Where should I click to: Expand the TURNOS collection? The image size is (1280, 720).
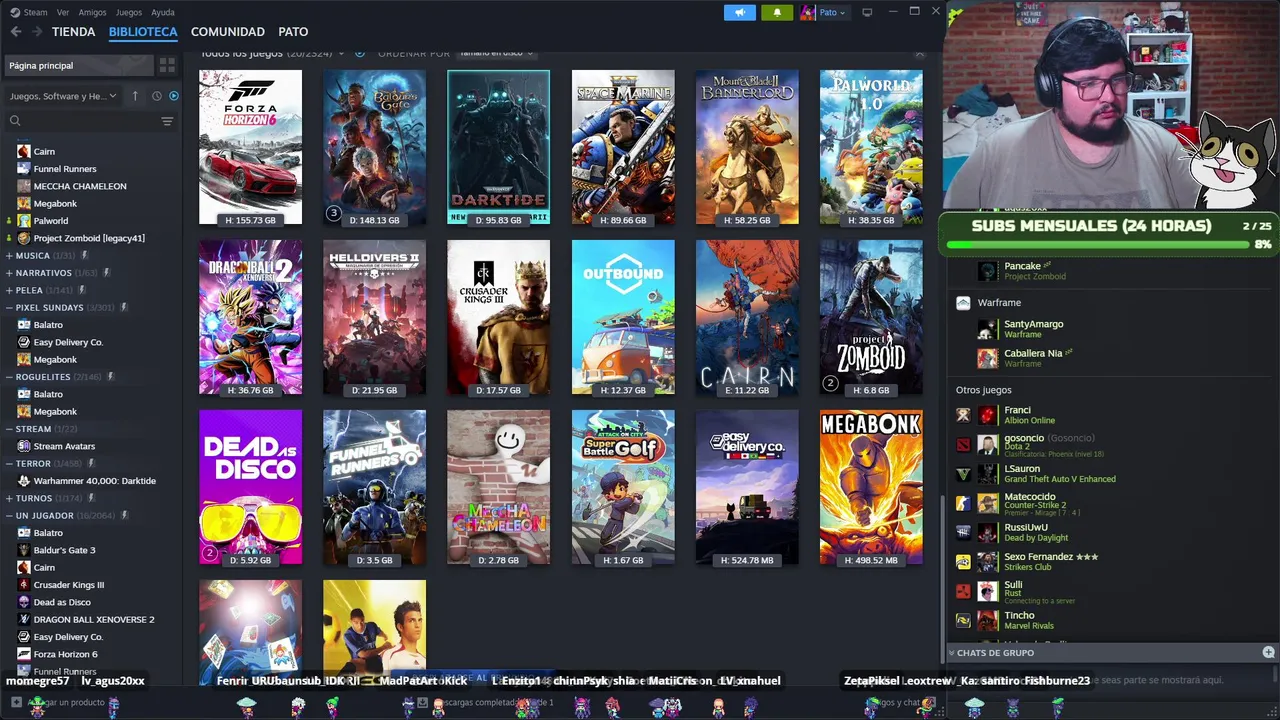click(x=9, y=498)
